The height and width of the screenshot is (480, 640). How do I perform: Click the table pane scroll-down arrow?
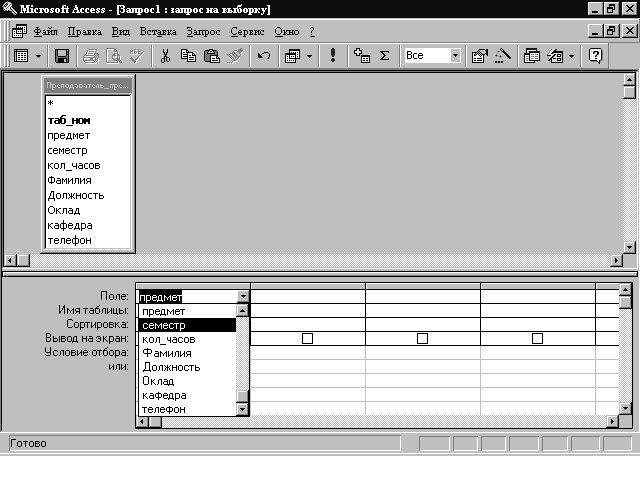pos(629,247)
